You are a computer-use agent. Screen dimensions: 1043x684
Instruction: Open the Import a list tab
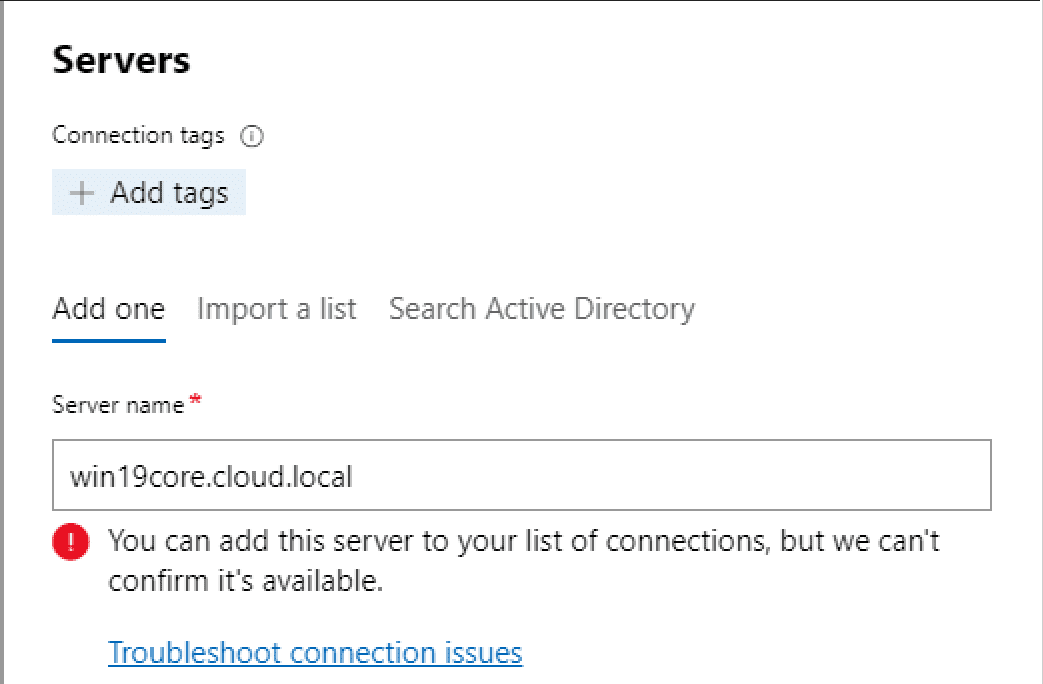[276, 309]
